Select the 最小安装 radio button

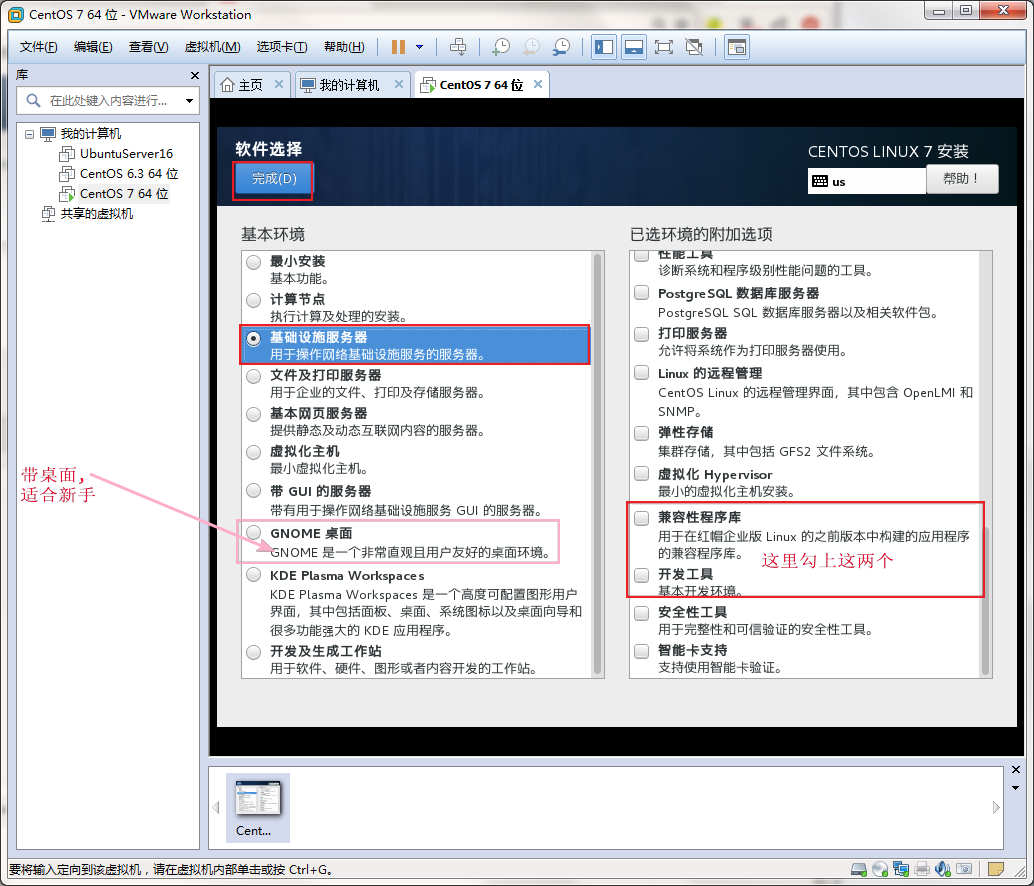(x=254, y=262)
